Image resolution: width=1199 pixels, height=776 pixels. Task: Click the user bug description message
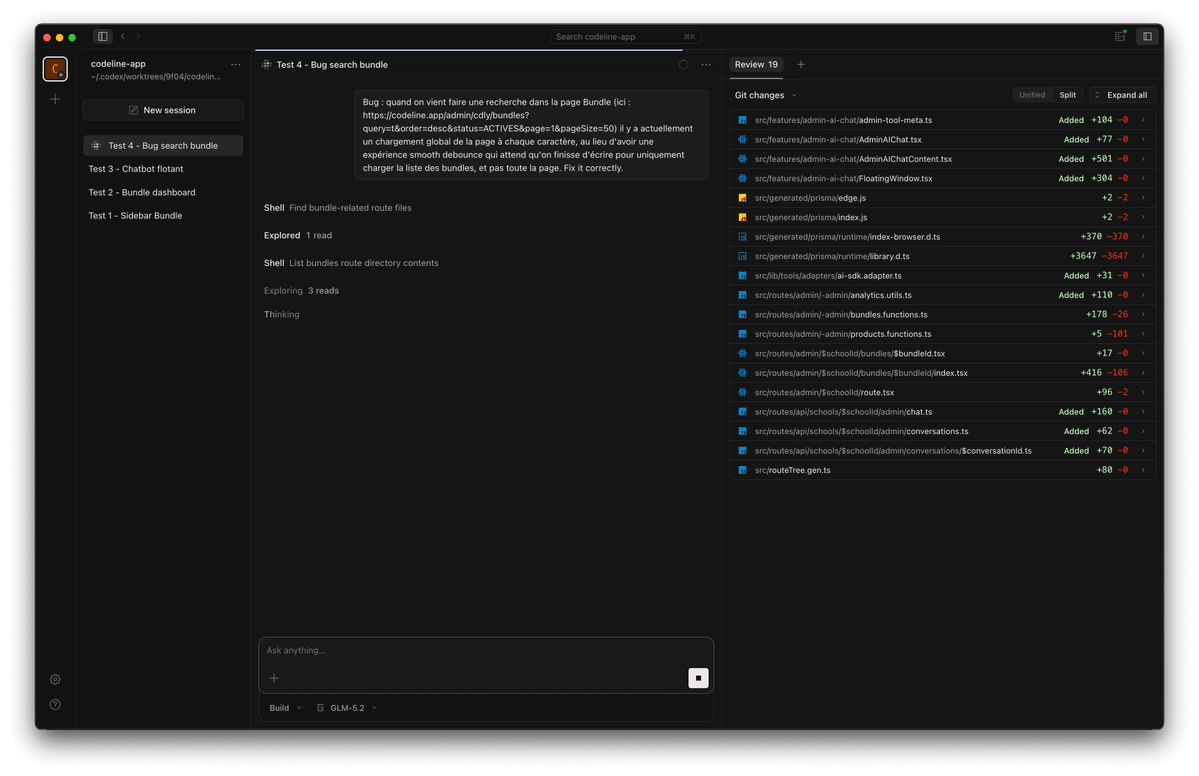pyautogui.click(x=531, y=135)
